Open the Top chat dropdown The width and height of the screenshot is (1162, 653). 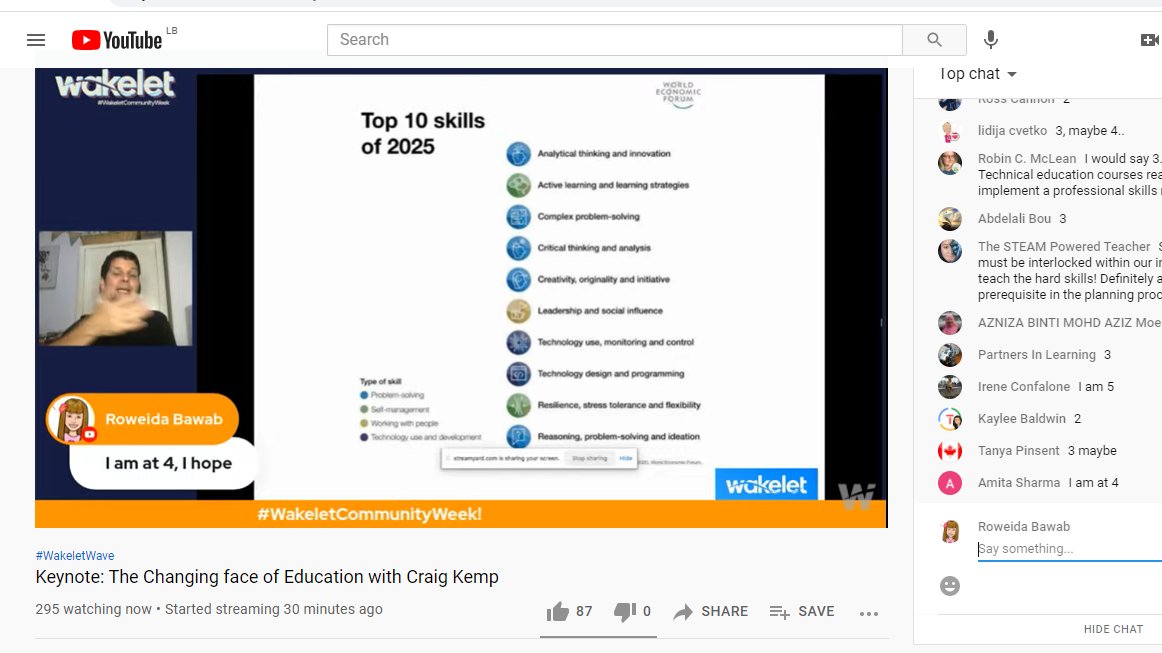click(x=977, y=74)
